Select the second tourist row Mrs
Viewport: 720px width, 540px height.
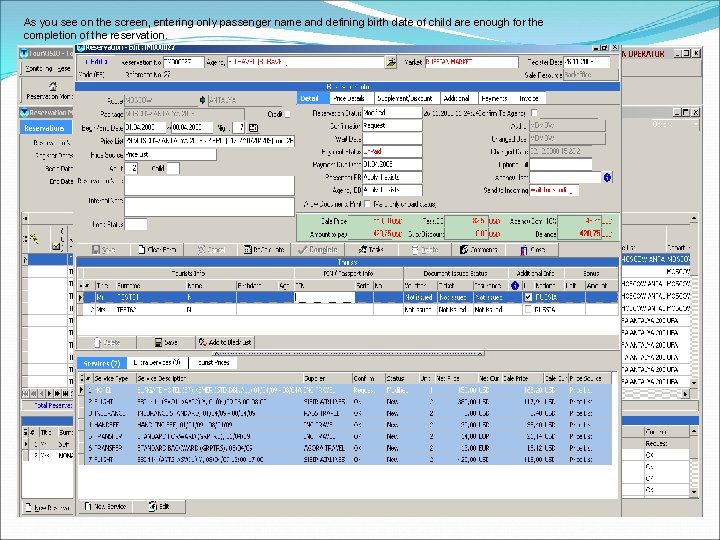point(348,310)
